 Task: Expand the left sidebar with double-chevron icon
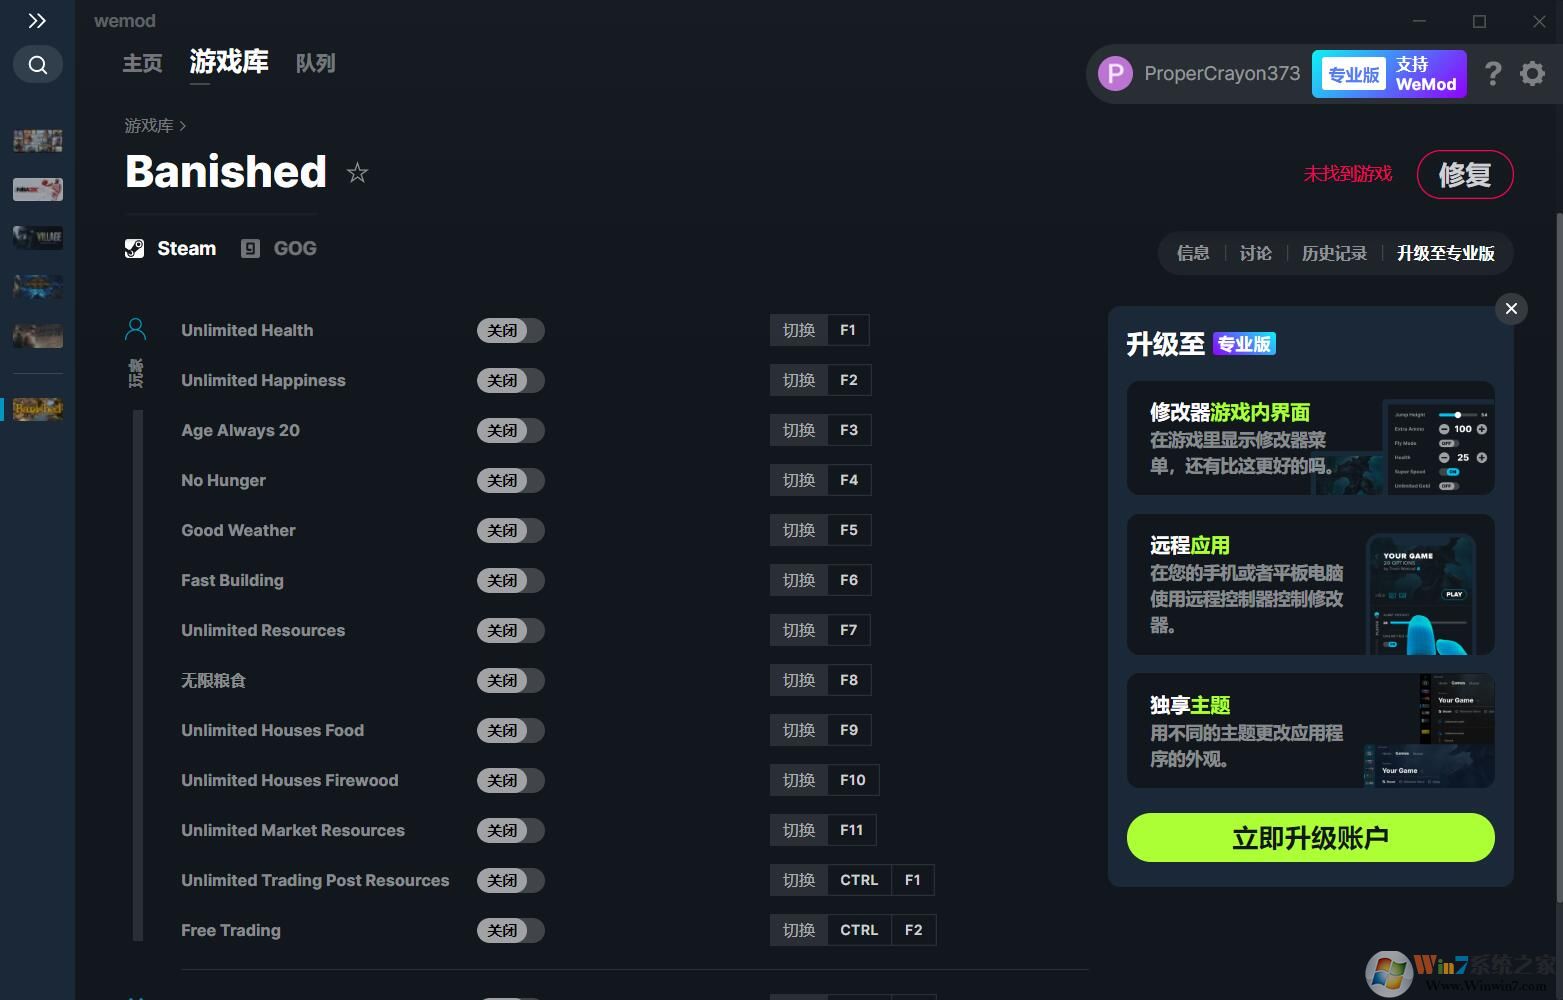[37, 21]
